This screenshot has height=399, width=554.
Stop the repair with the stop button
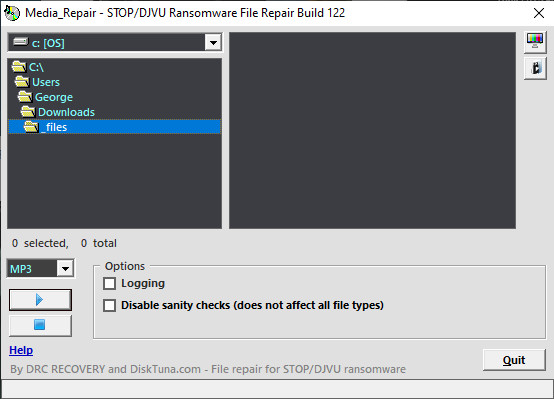coord(40,325)
